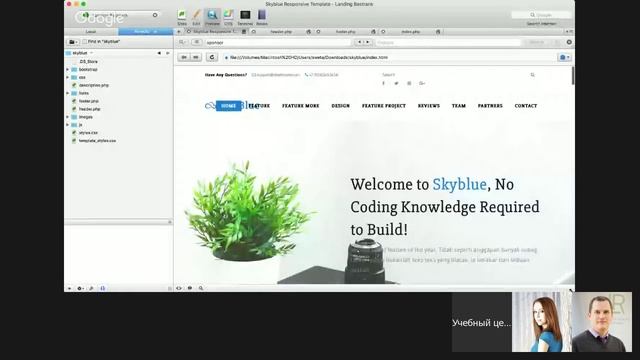The width and height of the screenshot is (640, 360).
Task: Click the Twitter icon in page header
Action: (396, 83)
